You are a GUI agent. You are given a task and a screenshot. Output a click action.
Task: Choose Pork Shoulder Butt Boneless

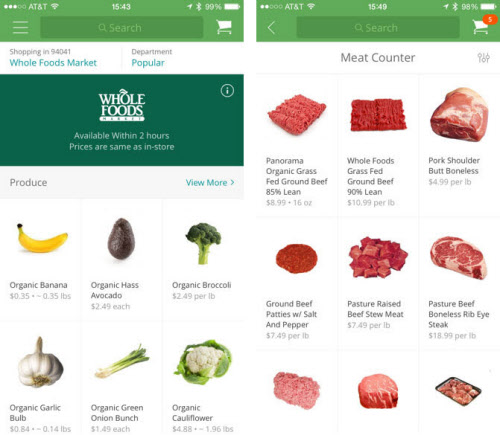[x=459, y=147]
